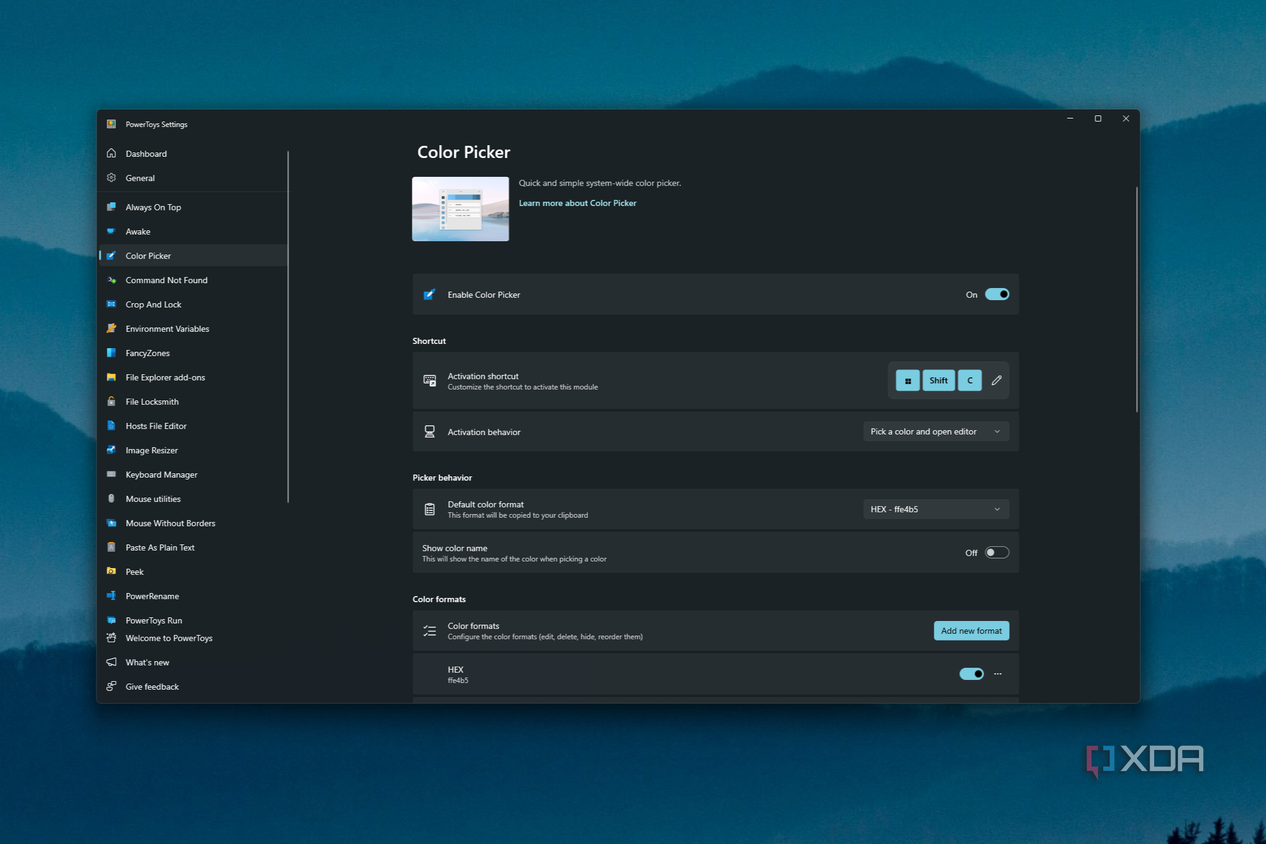Click the FancyZones icon
The image size is (1266, 844).
111,353
